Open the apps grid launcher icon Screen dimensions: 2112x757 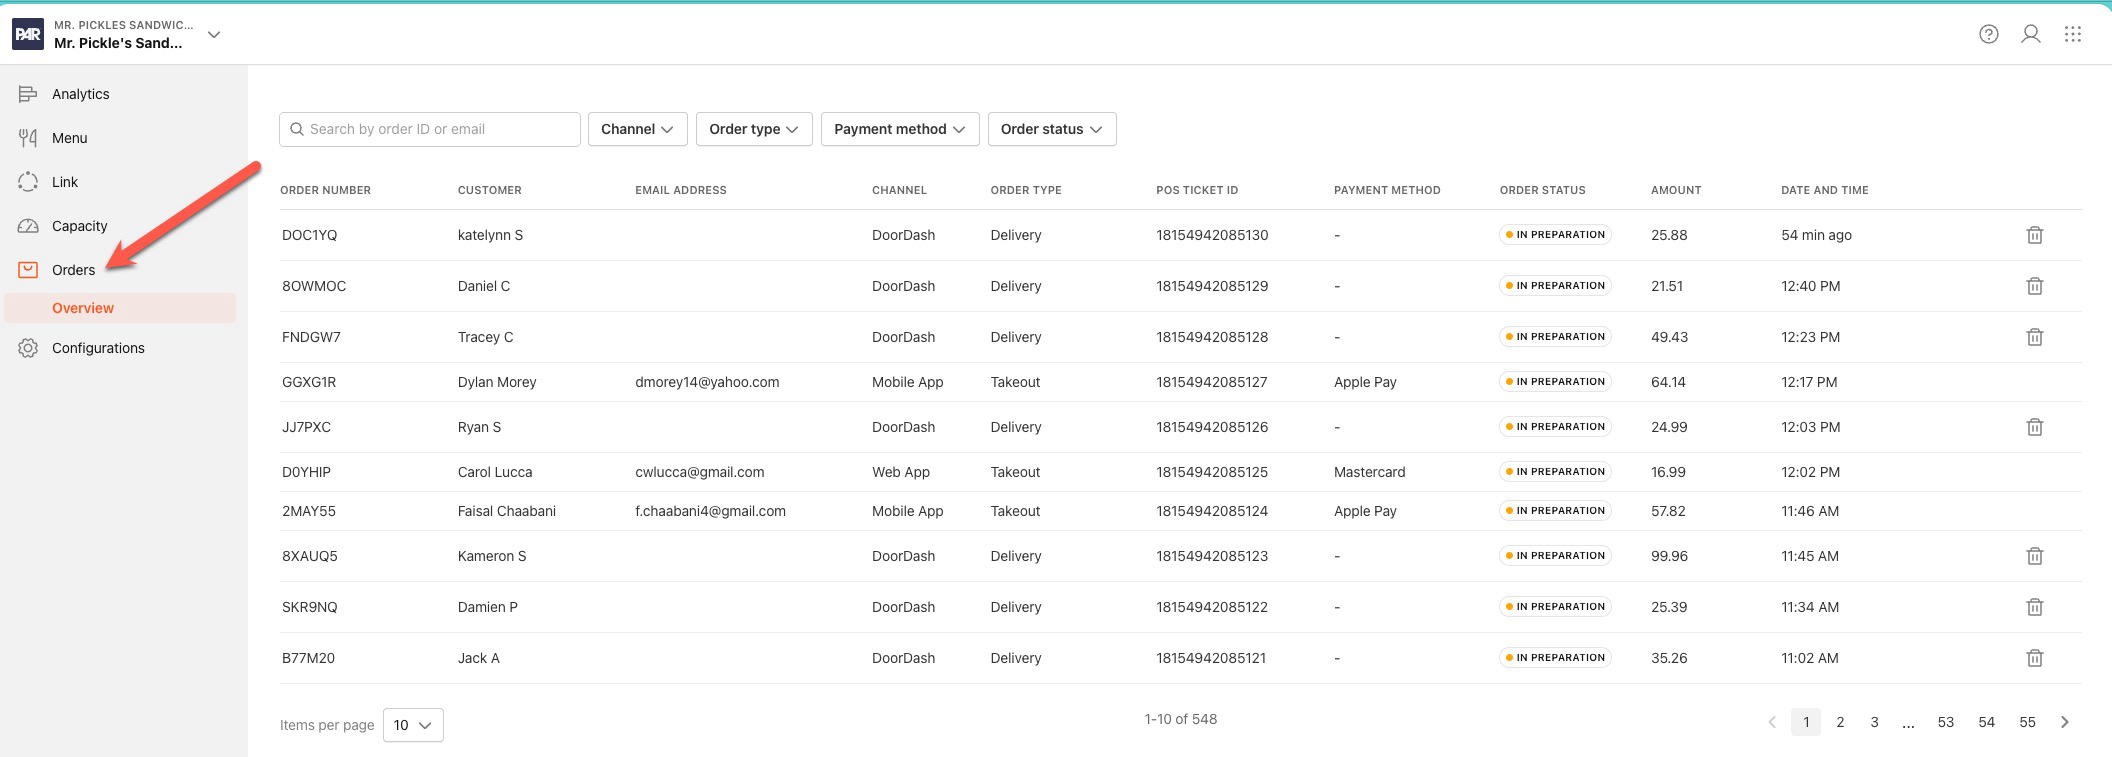point(2072,34)
